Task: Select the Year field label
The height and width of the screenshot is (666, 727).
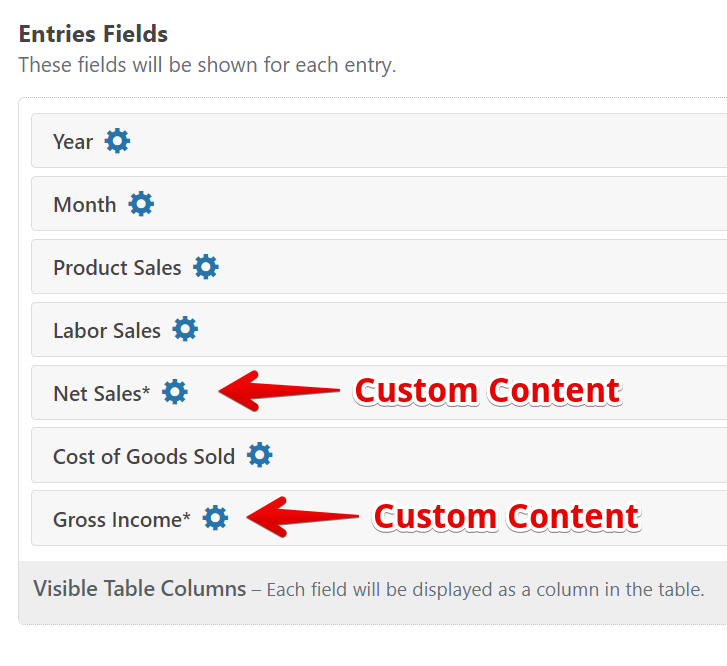Action: tap(73, 142)
